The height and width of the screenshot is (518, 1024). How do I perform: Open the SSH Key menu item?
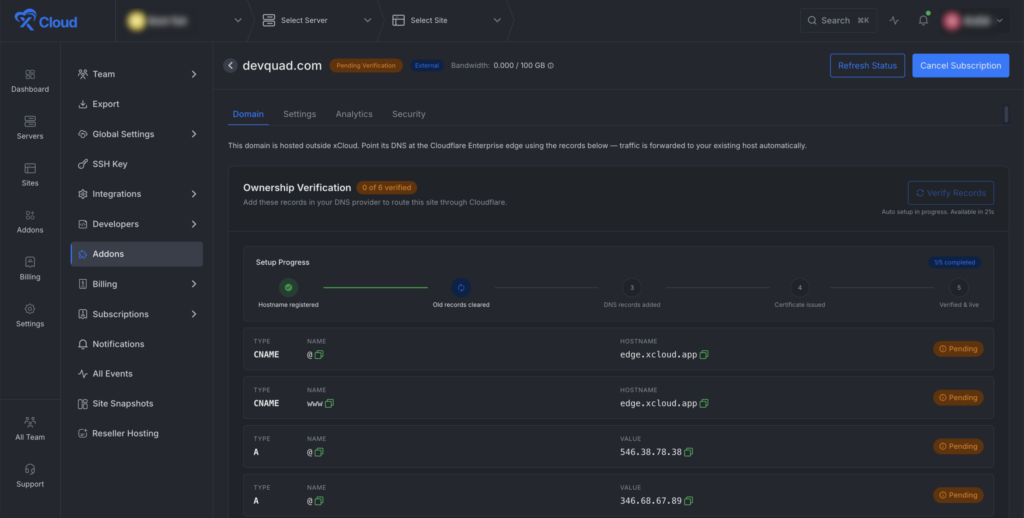click(x=136, y=164)
